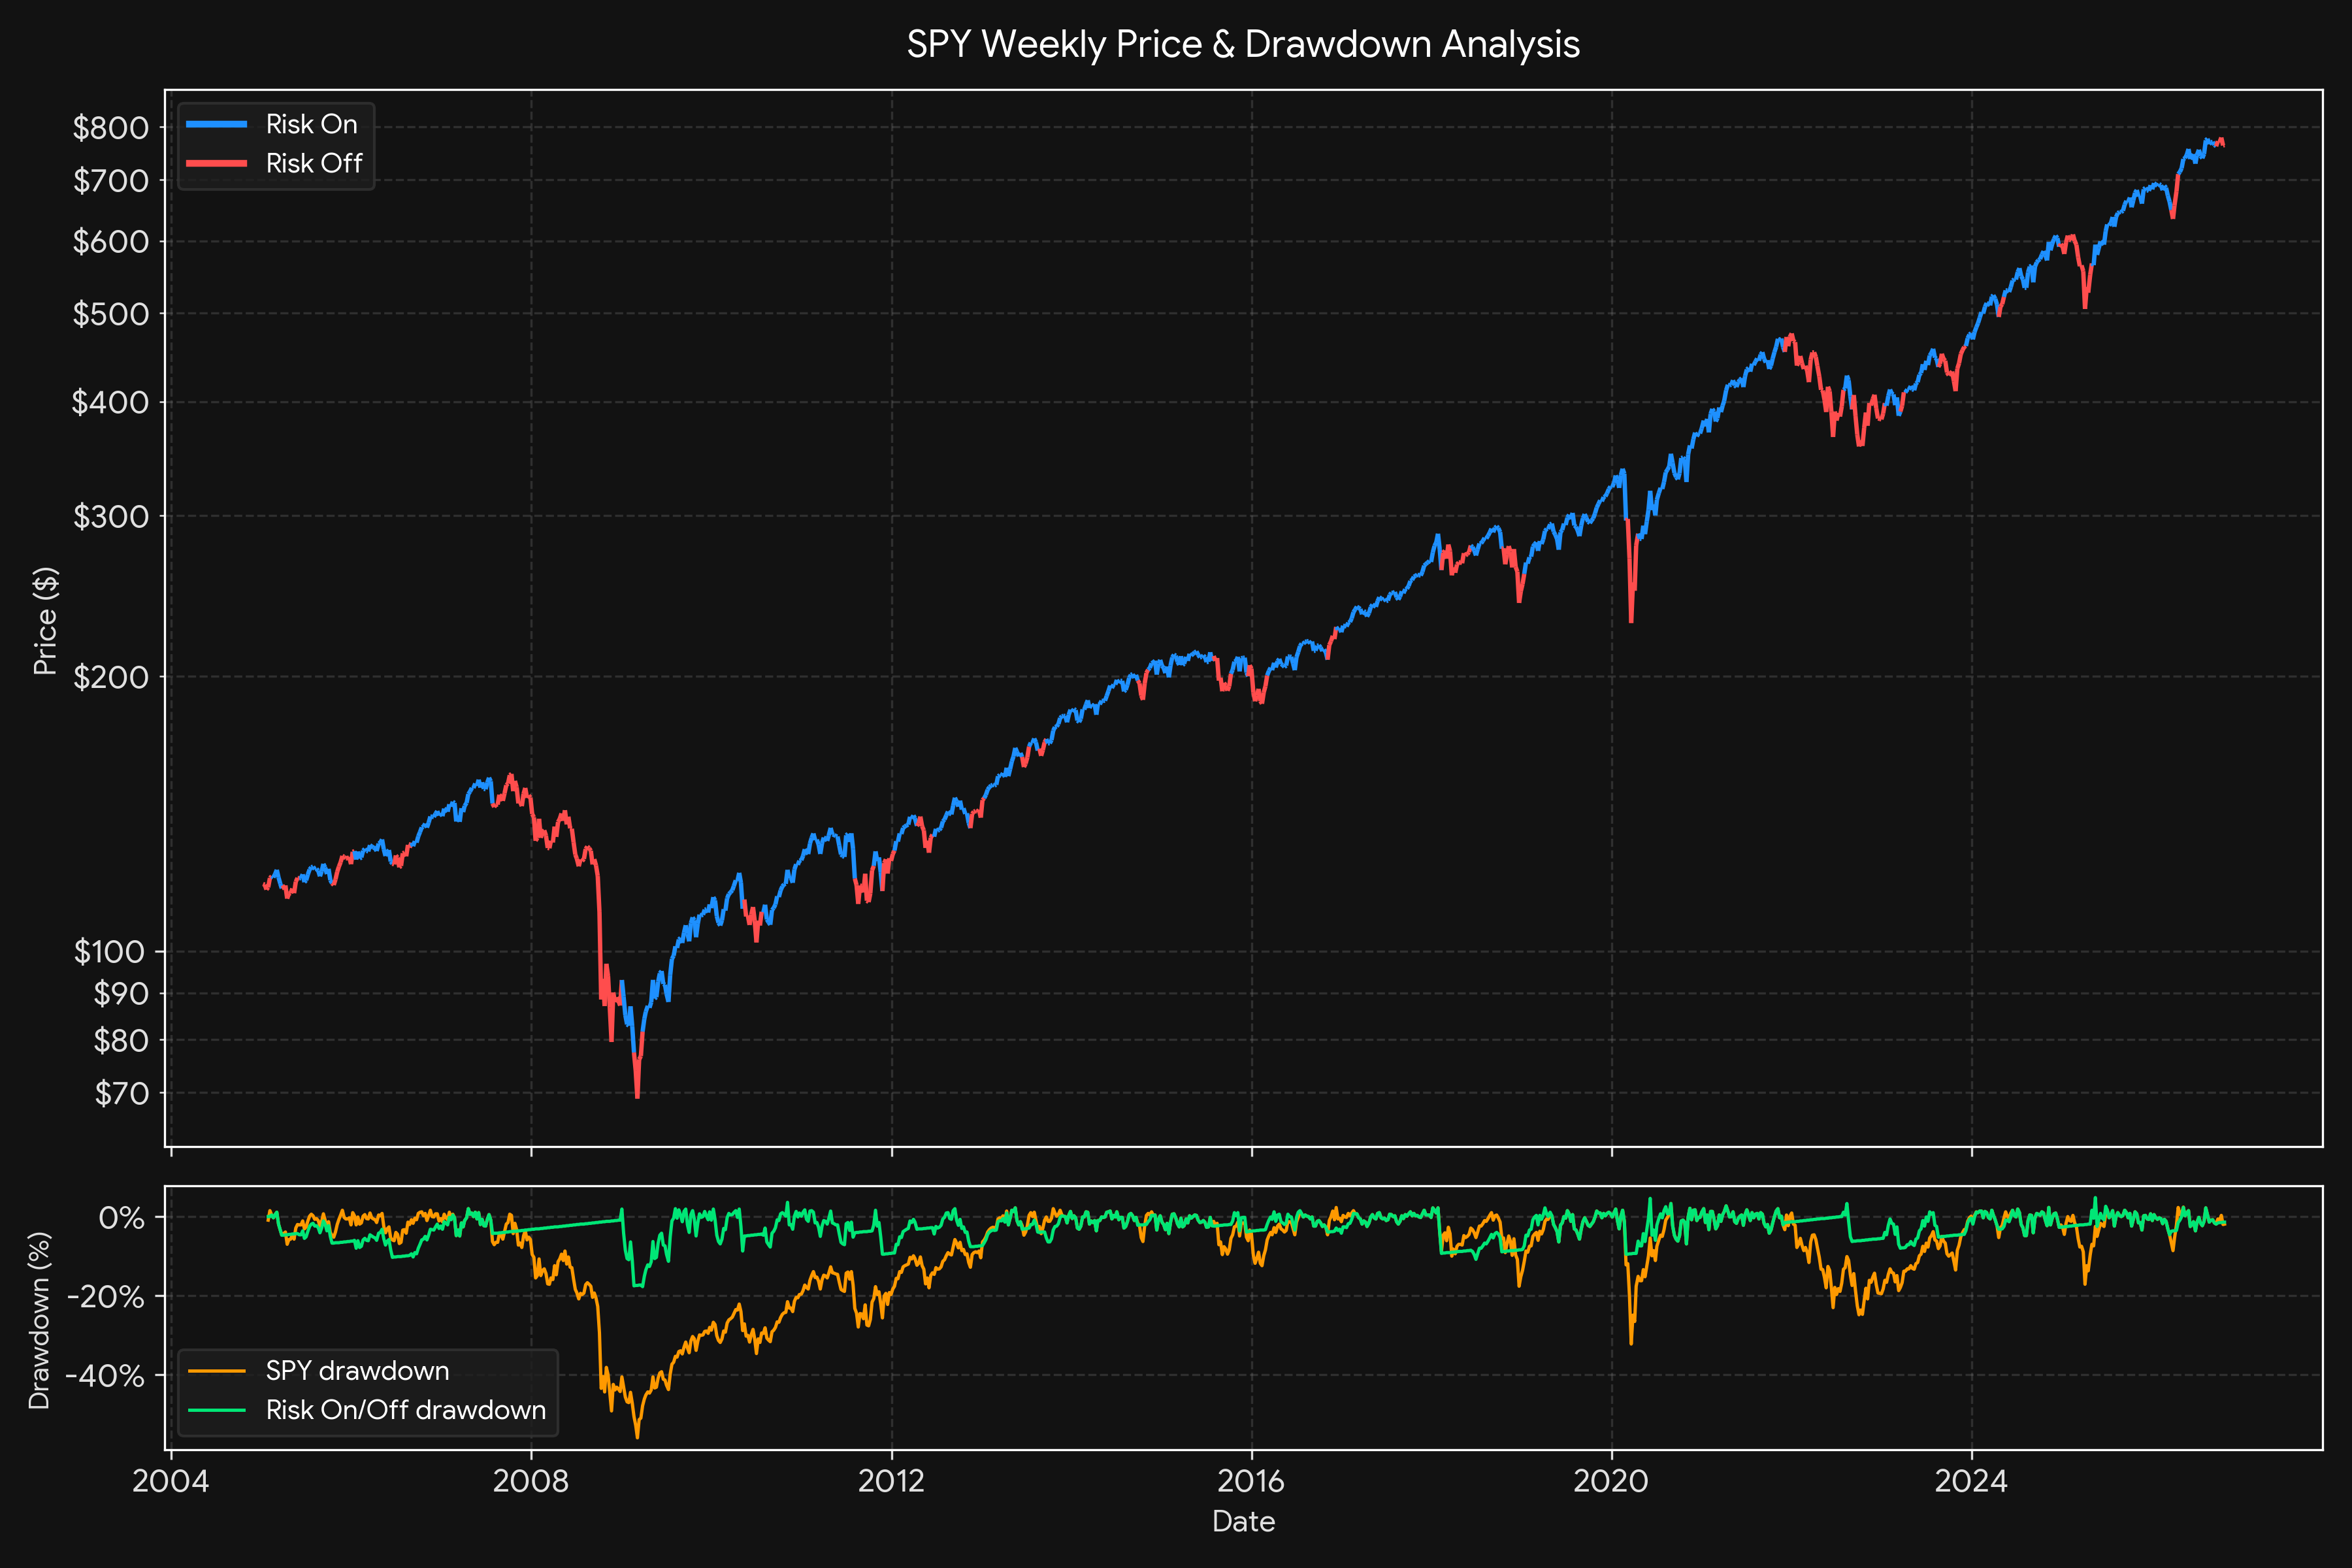Click the $70 price axis label
Image resolution: width=2352 pixels, height=1568 pixels.
(121, 1094)
